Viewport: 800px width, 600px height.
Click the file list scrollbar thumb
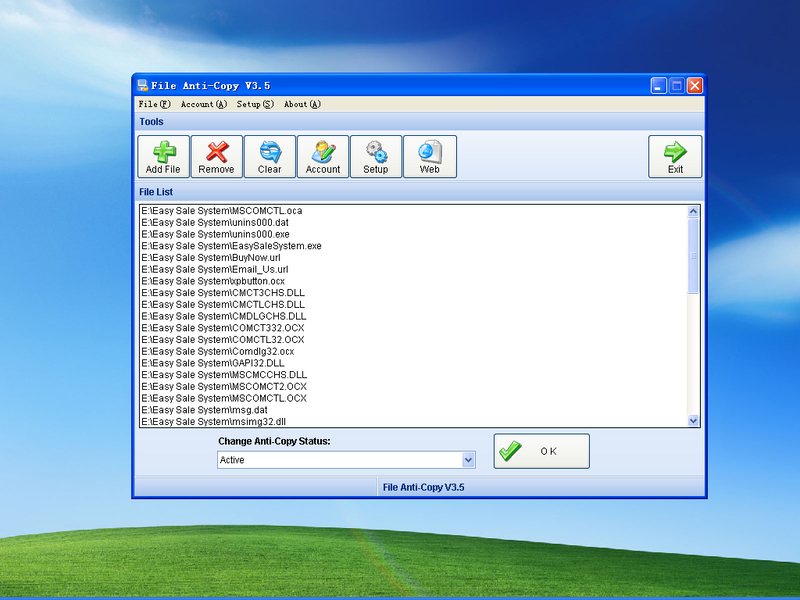[x=693, y=256]
